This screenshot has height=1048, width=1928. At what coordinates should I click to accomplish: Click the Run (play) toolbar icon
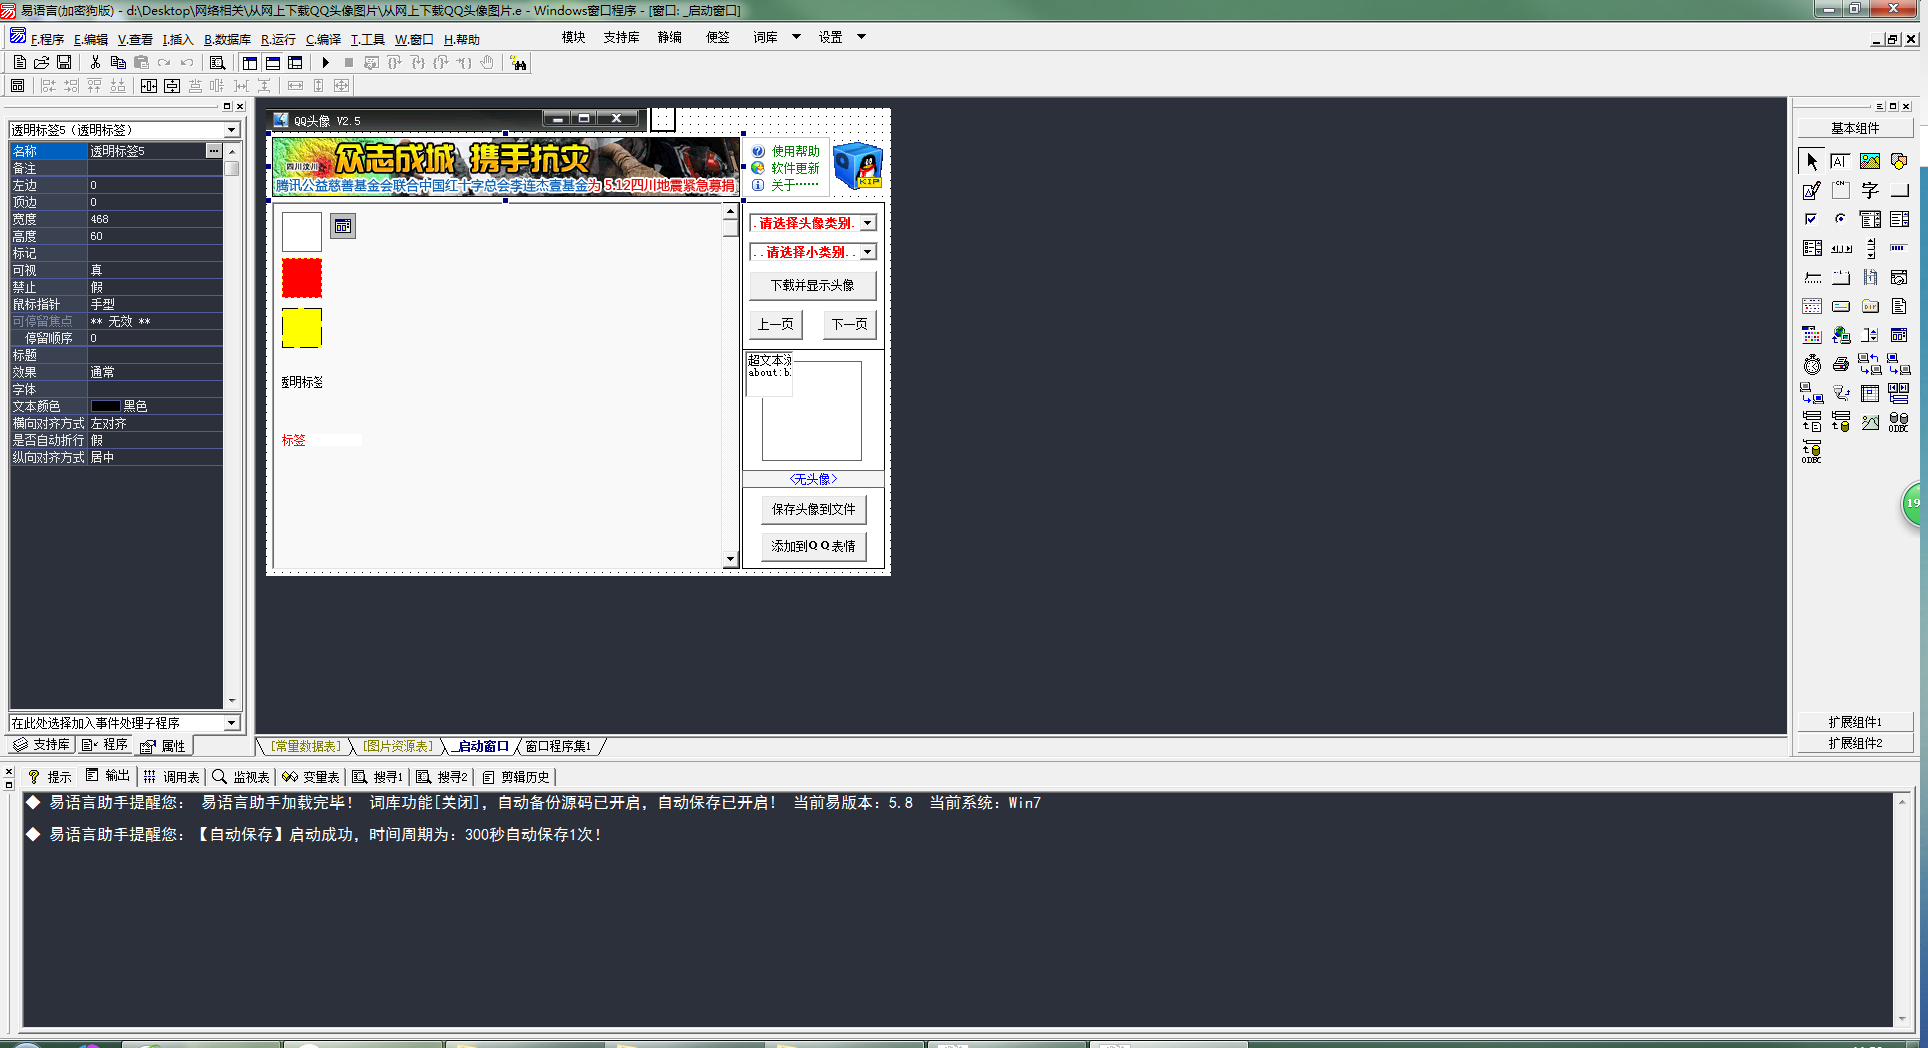pyautogui.click(x=325, y=63)
